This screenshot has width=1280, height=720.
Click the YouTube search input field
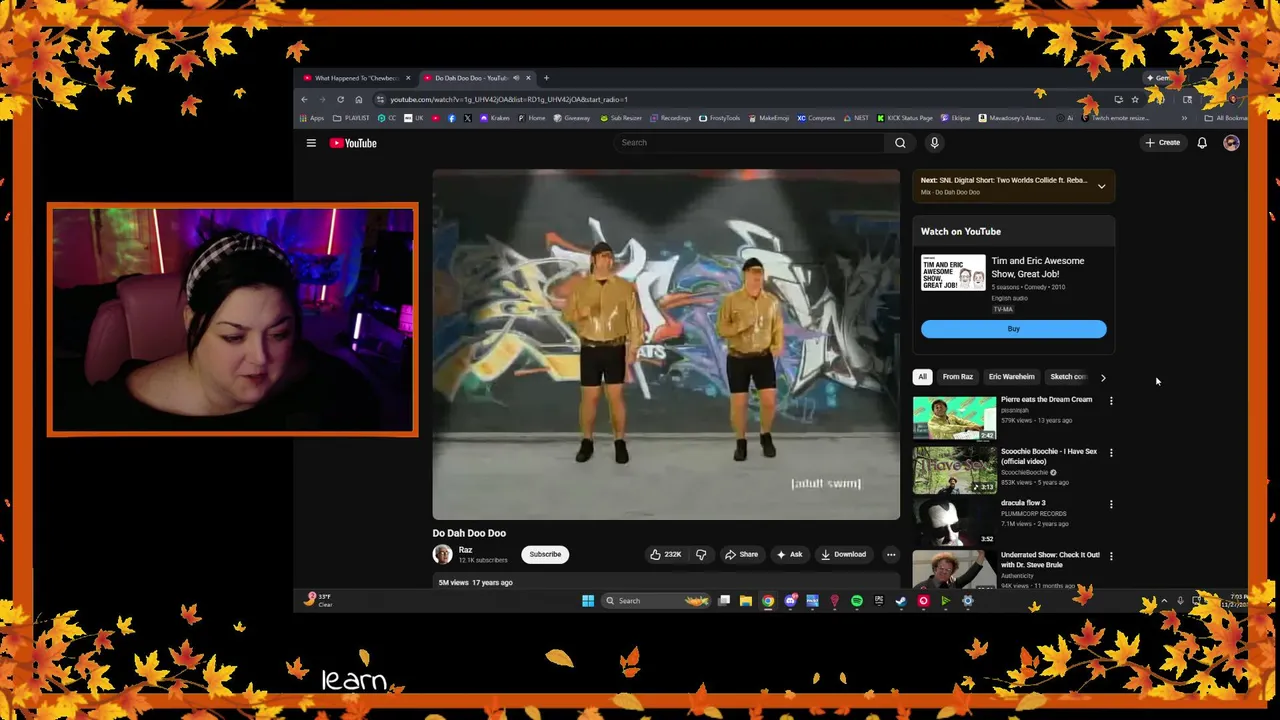(750, 143)
